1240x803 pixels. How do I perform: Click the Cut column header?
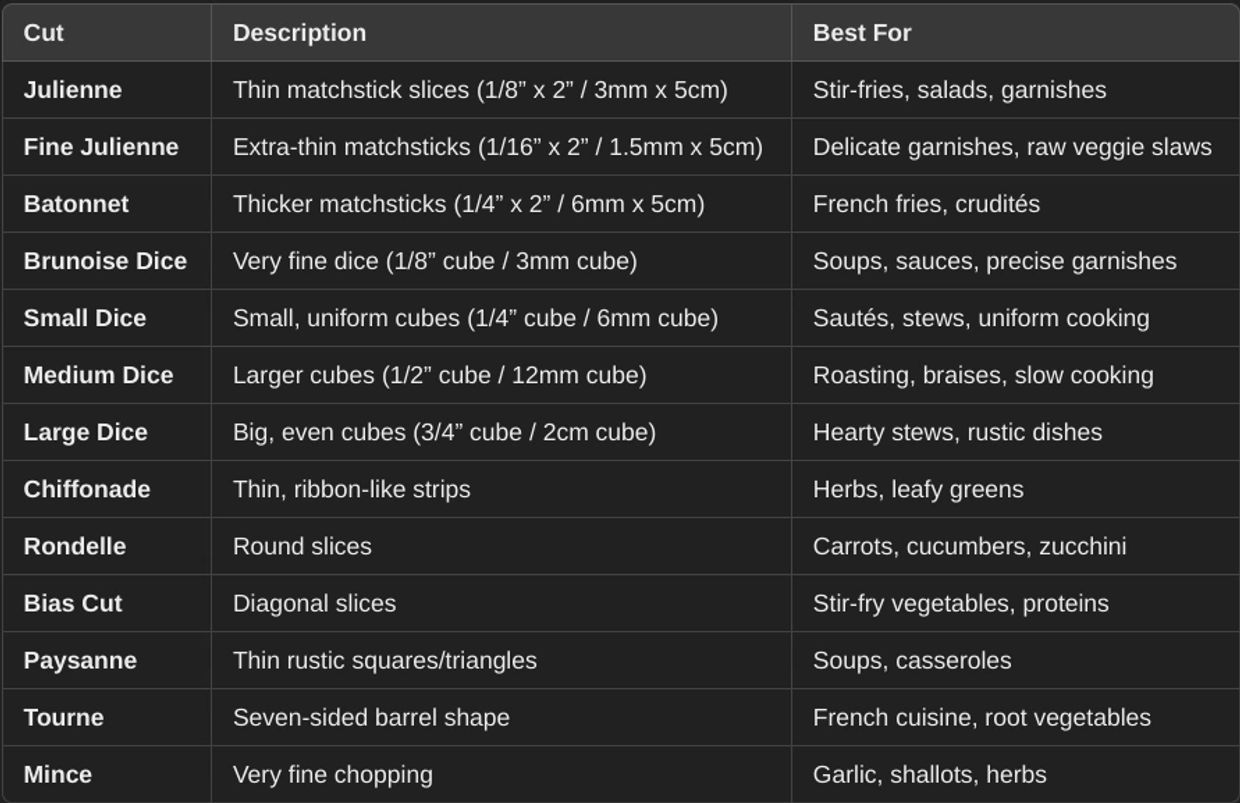[x=44, y=33]
